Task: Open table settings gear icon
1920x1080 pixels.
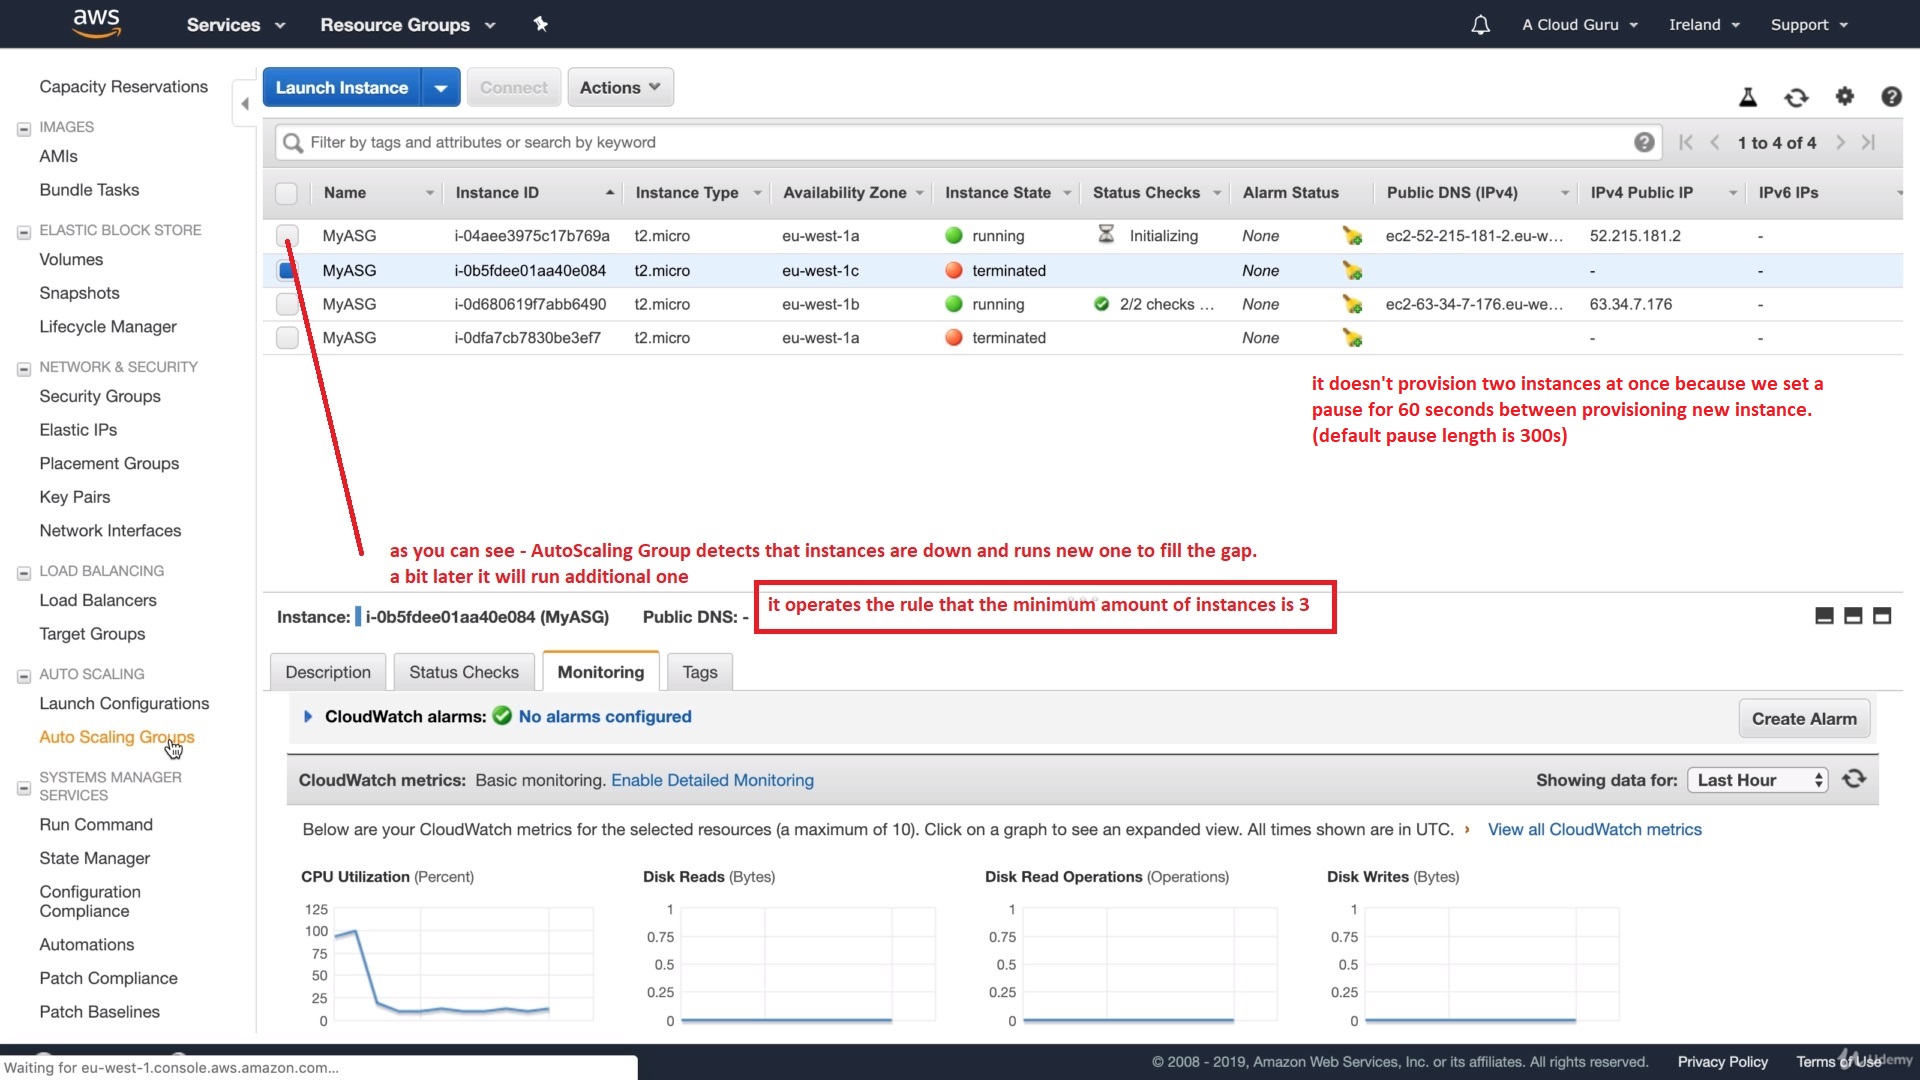Action: (x=1844, y=97)
